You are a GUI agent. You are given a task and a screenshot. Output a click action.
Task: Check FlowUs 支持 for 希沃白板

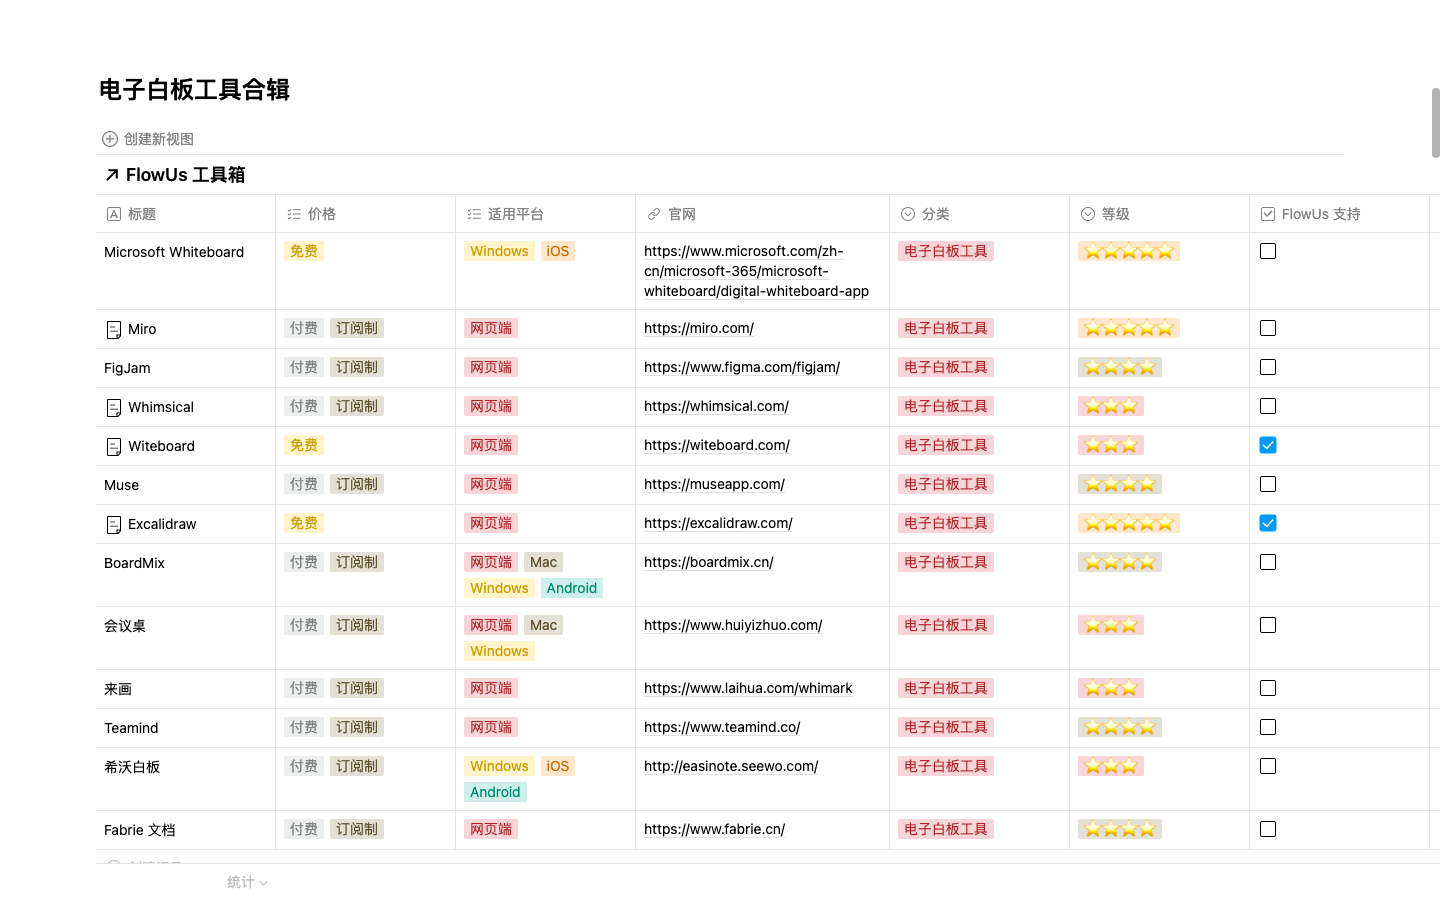pyautogui.click(x=1268, y=766)
